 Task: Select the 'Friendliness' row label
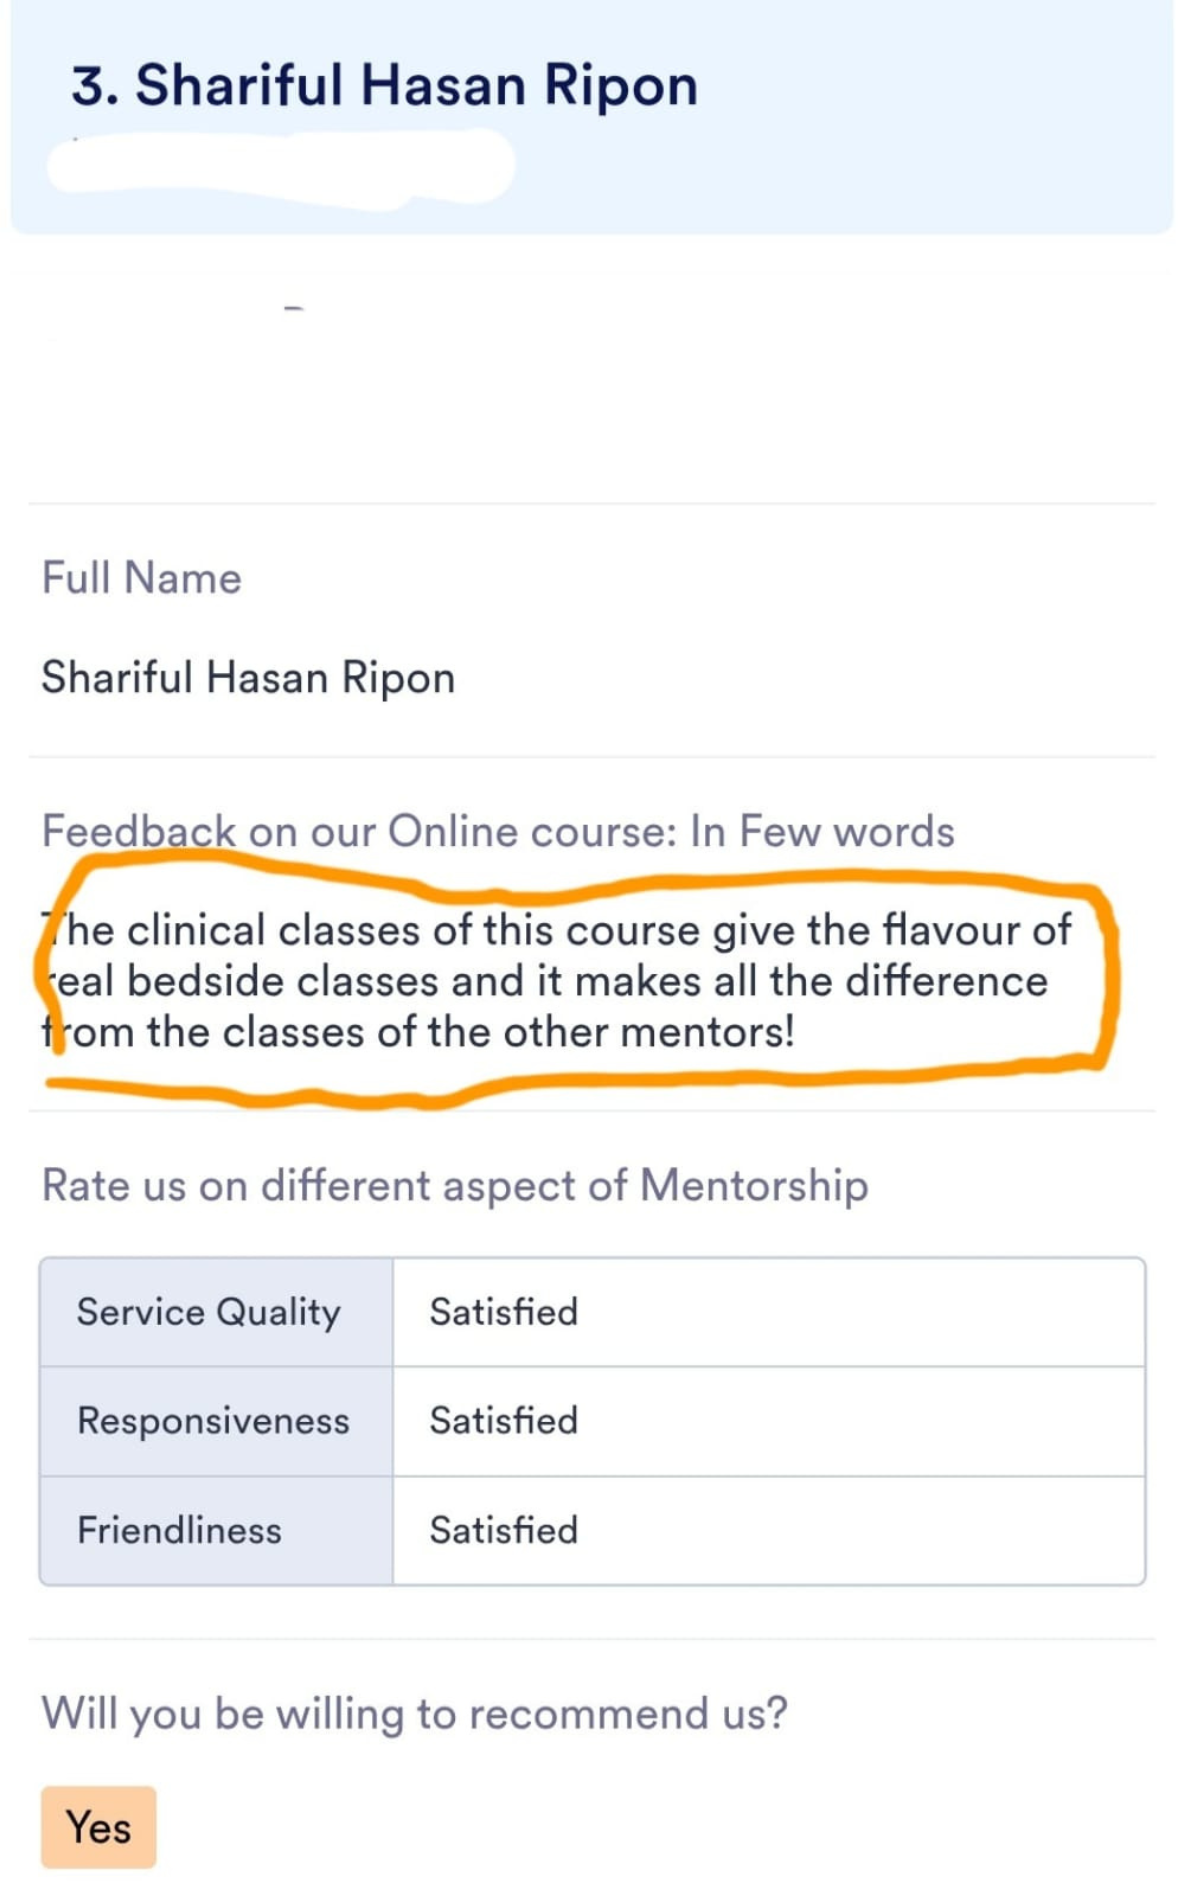click(180, 1530)
